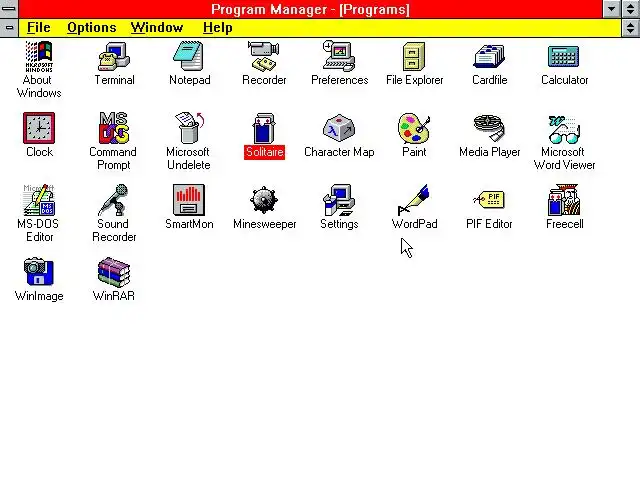Screen dimensions: 640x480
Task: Restore the Programs group window
Action: coord(631,28)
